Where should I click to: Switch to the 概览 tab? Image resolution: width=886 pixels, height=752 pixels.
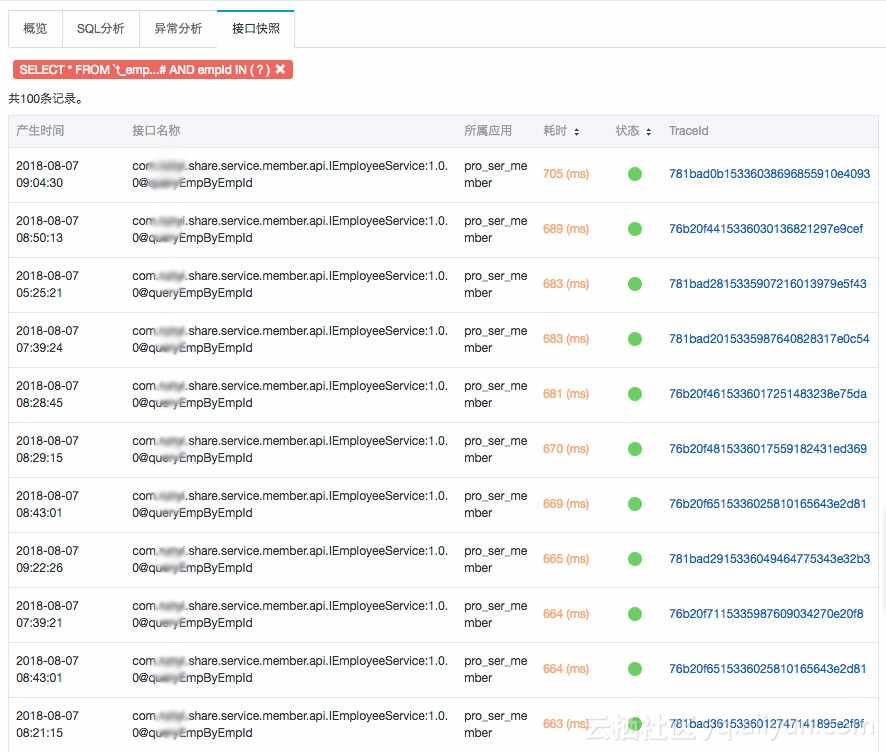pos(35,28)
